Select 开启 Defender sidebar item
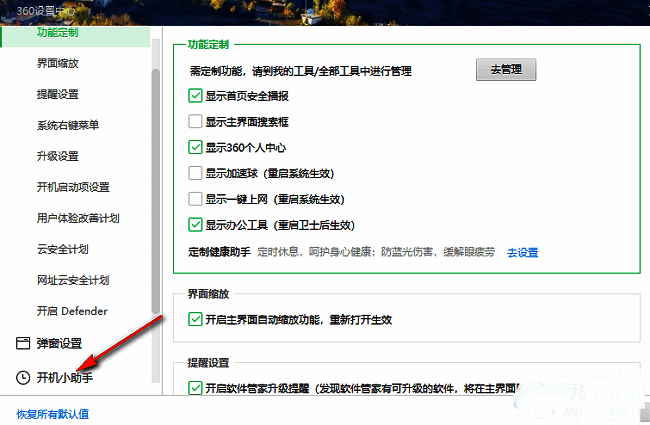 [x=71, y=311]
